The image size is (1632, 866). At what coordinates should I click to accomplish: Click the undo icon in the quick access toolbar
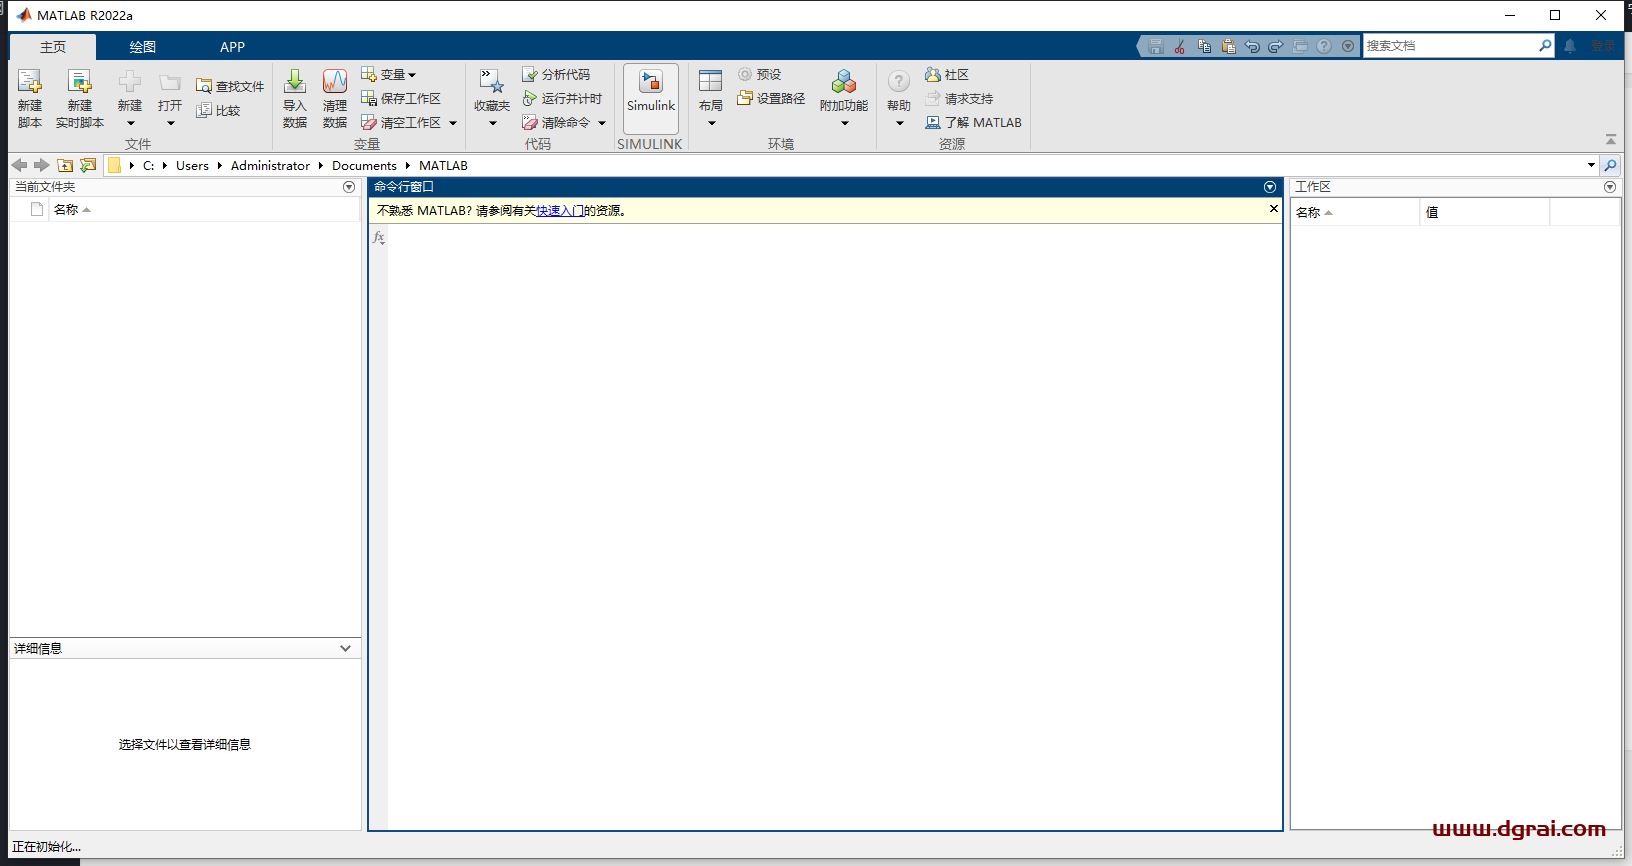click(1252, 46)
